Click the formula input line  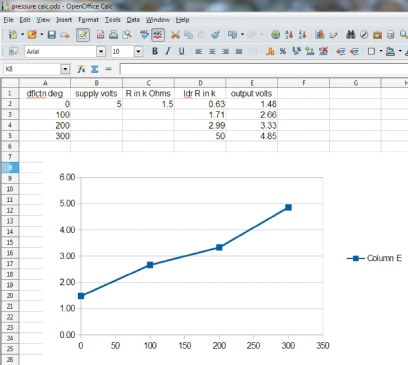click(x=264, y=69)
